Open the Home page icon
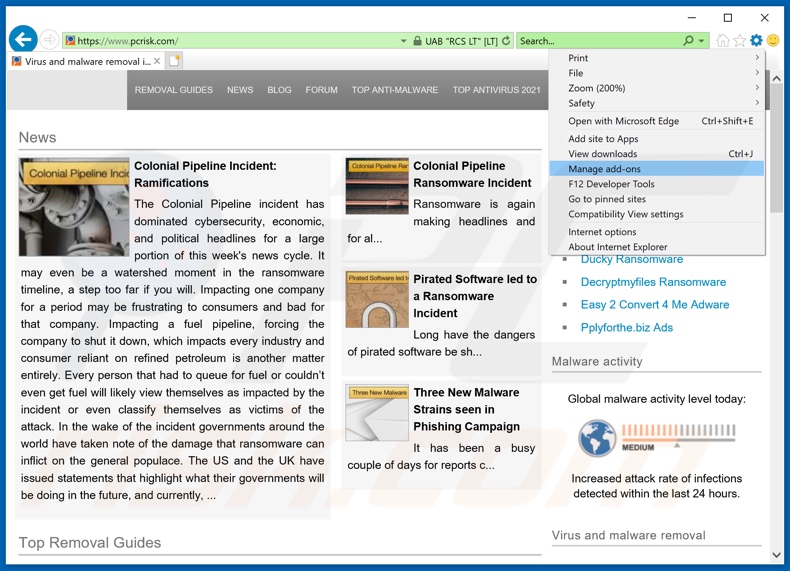 tap(722, 41)
